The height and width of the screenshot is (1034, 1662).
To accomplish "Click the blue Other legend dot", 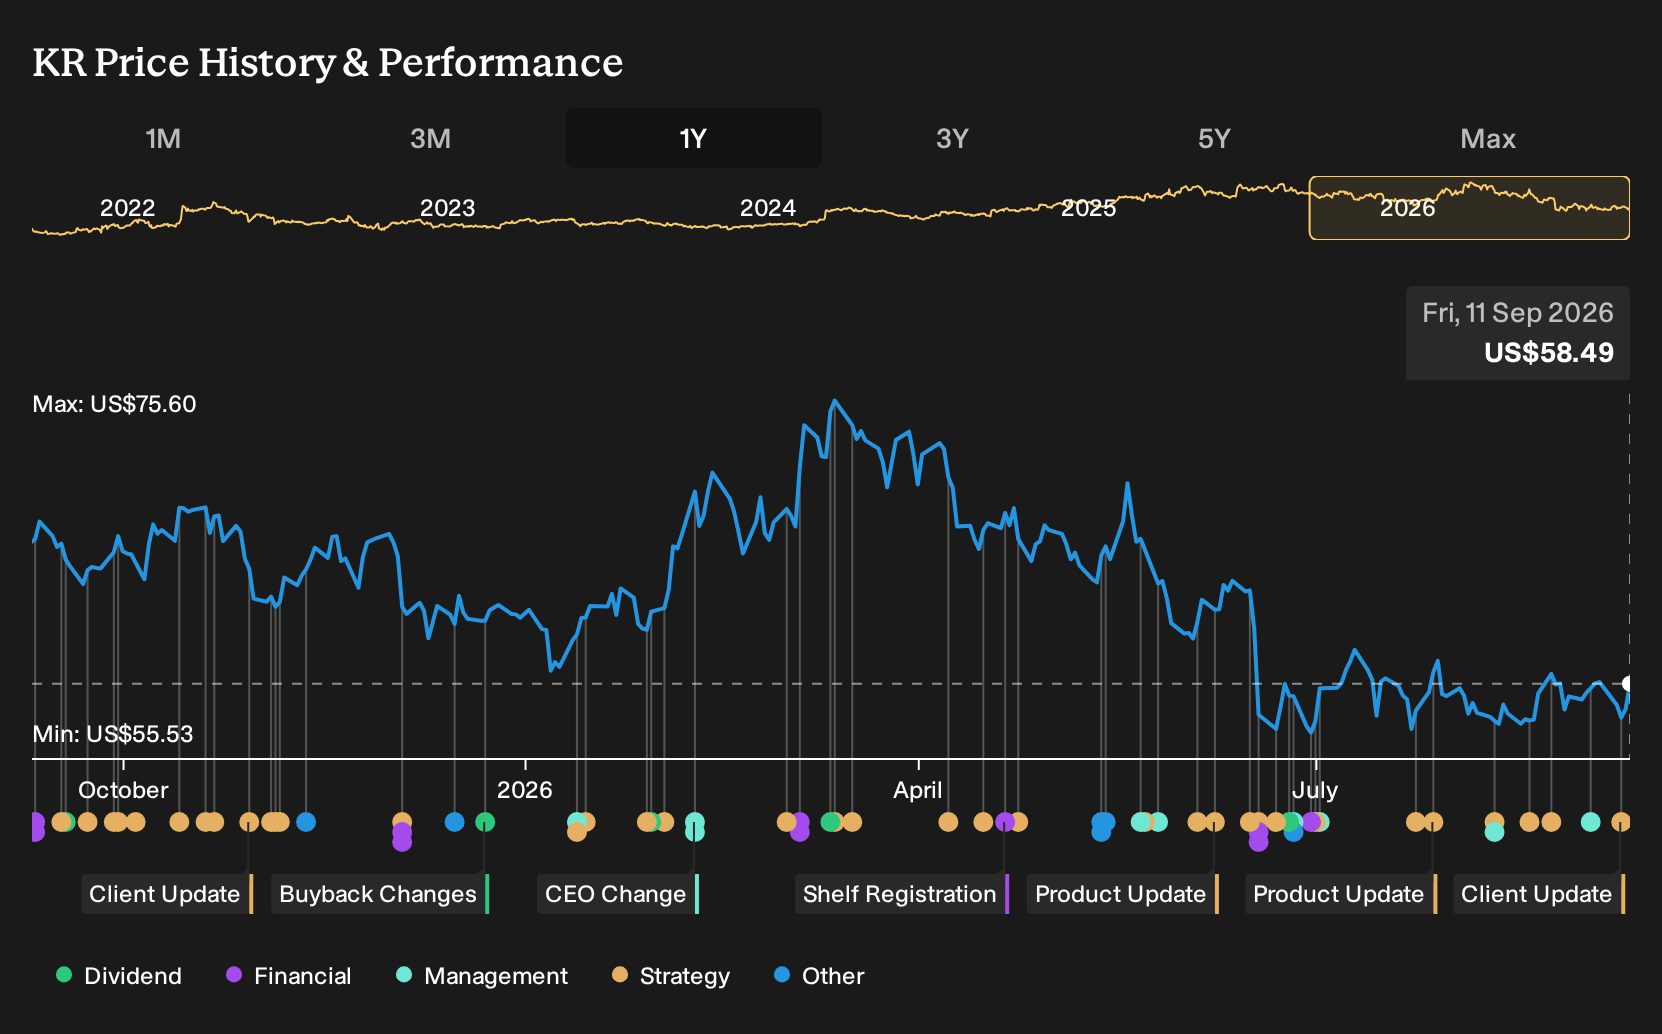I will [782, 974].
